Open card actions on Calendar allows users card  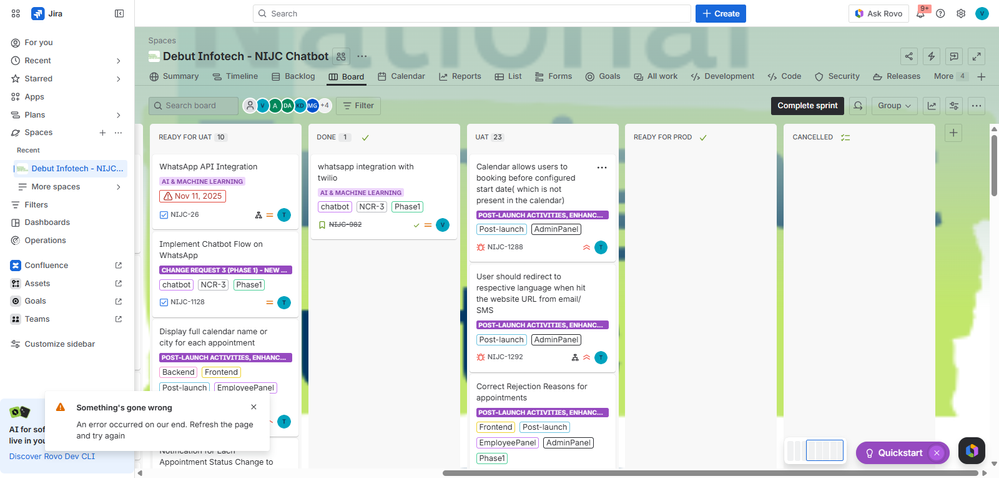pyautogui.click(x=601, y=167)
